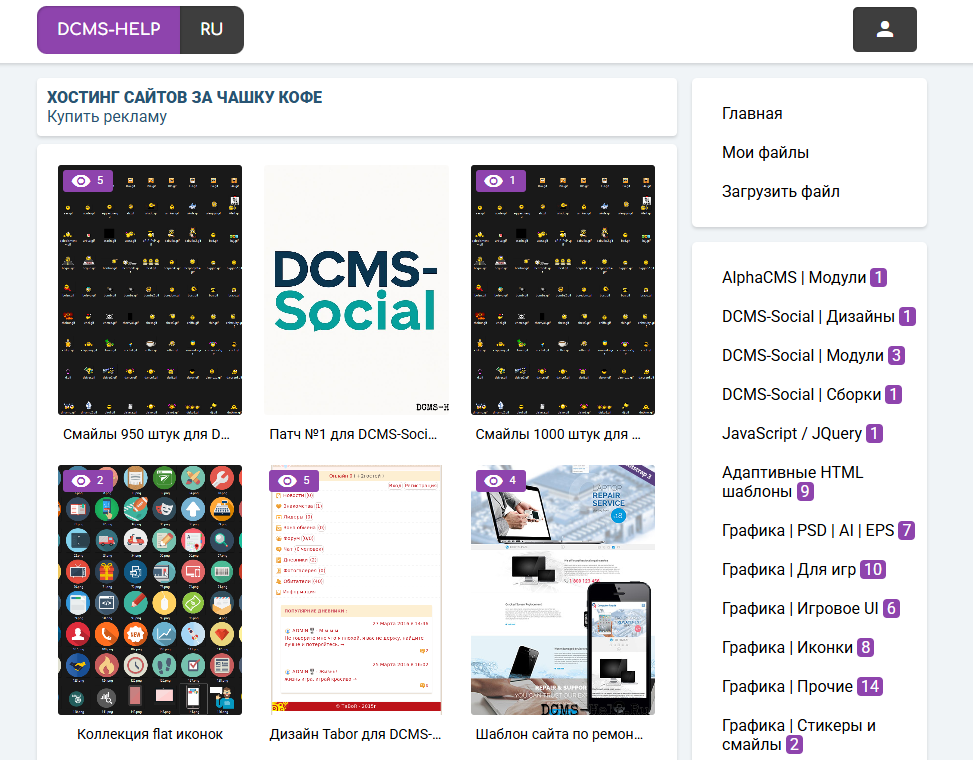Go to Главная in the side menu
This screenshot has width=973, height=760.
pyautogui.click(x=752, y=114)
